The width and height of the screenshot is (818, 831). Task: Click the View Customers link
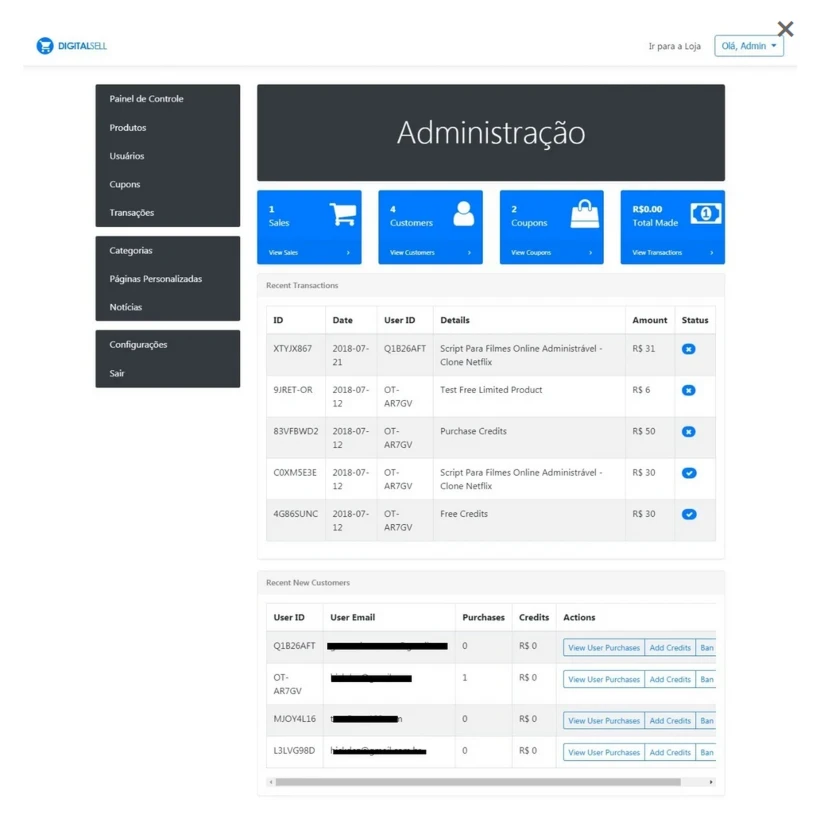pyautogui.click(x=412, y=253)
